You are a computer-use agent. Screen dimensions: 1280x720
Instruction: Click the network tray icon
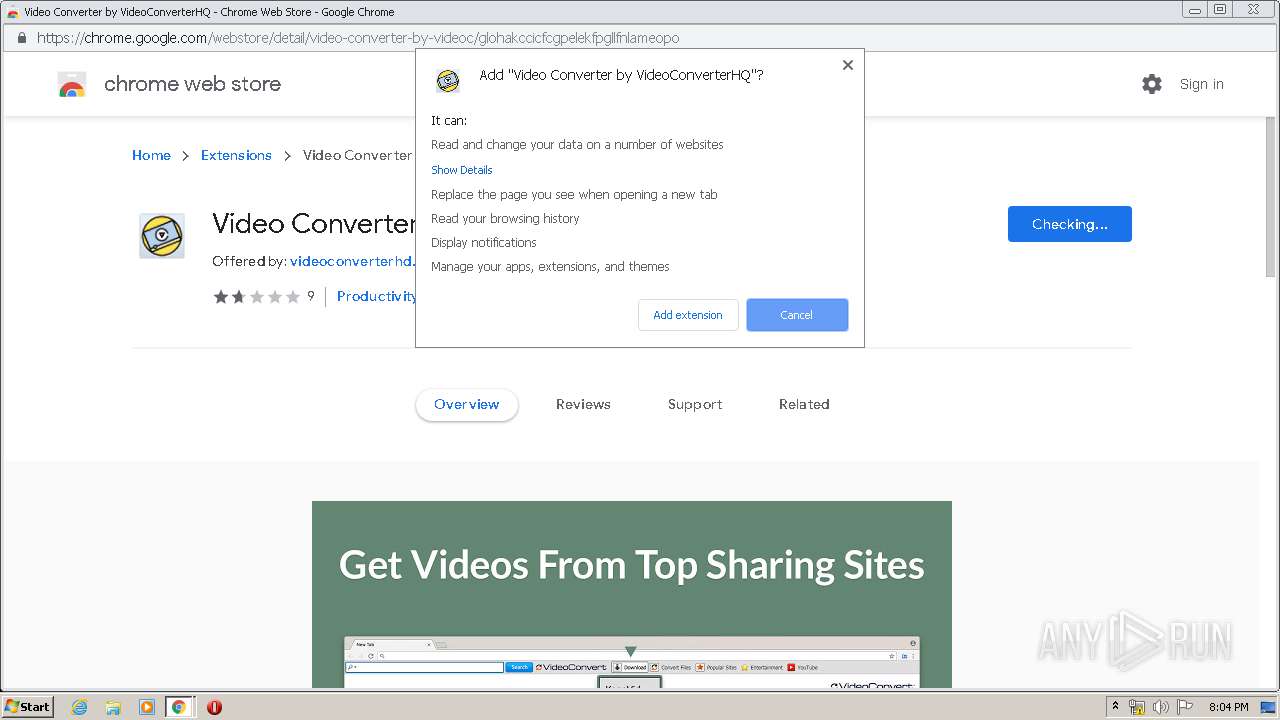click(1137, 707)
